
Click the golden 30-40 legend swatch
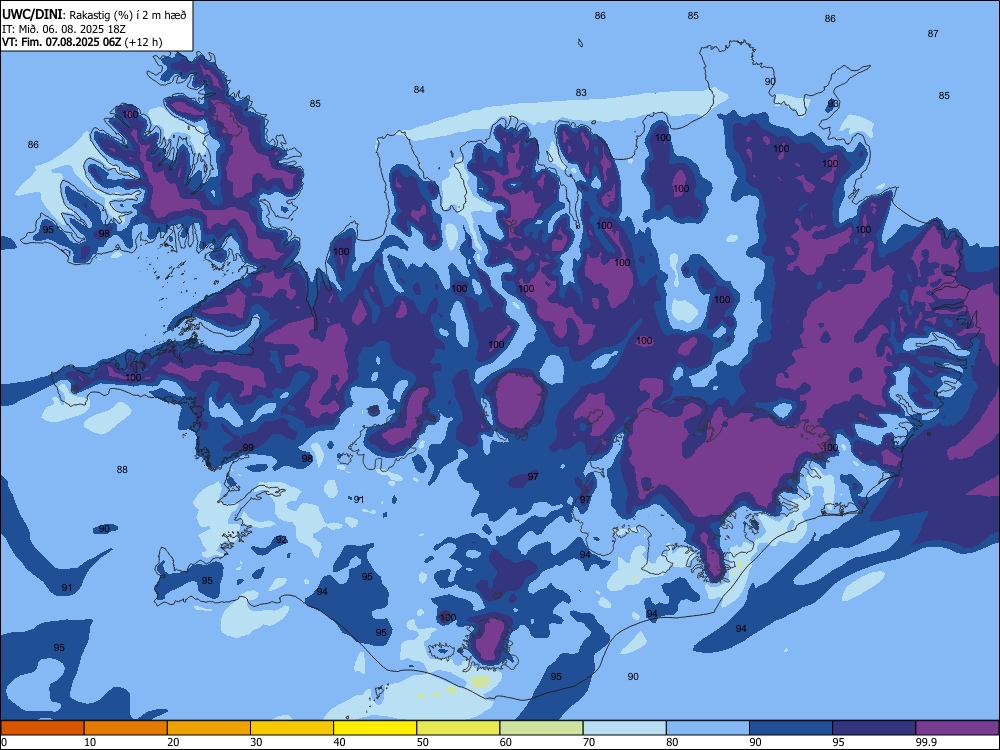coord(292,728)
